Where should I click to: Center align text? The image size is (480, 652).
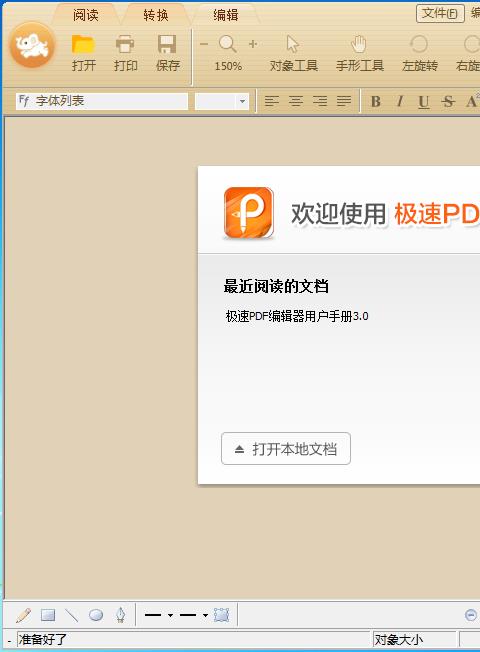click(x=296, y=101)
